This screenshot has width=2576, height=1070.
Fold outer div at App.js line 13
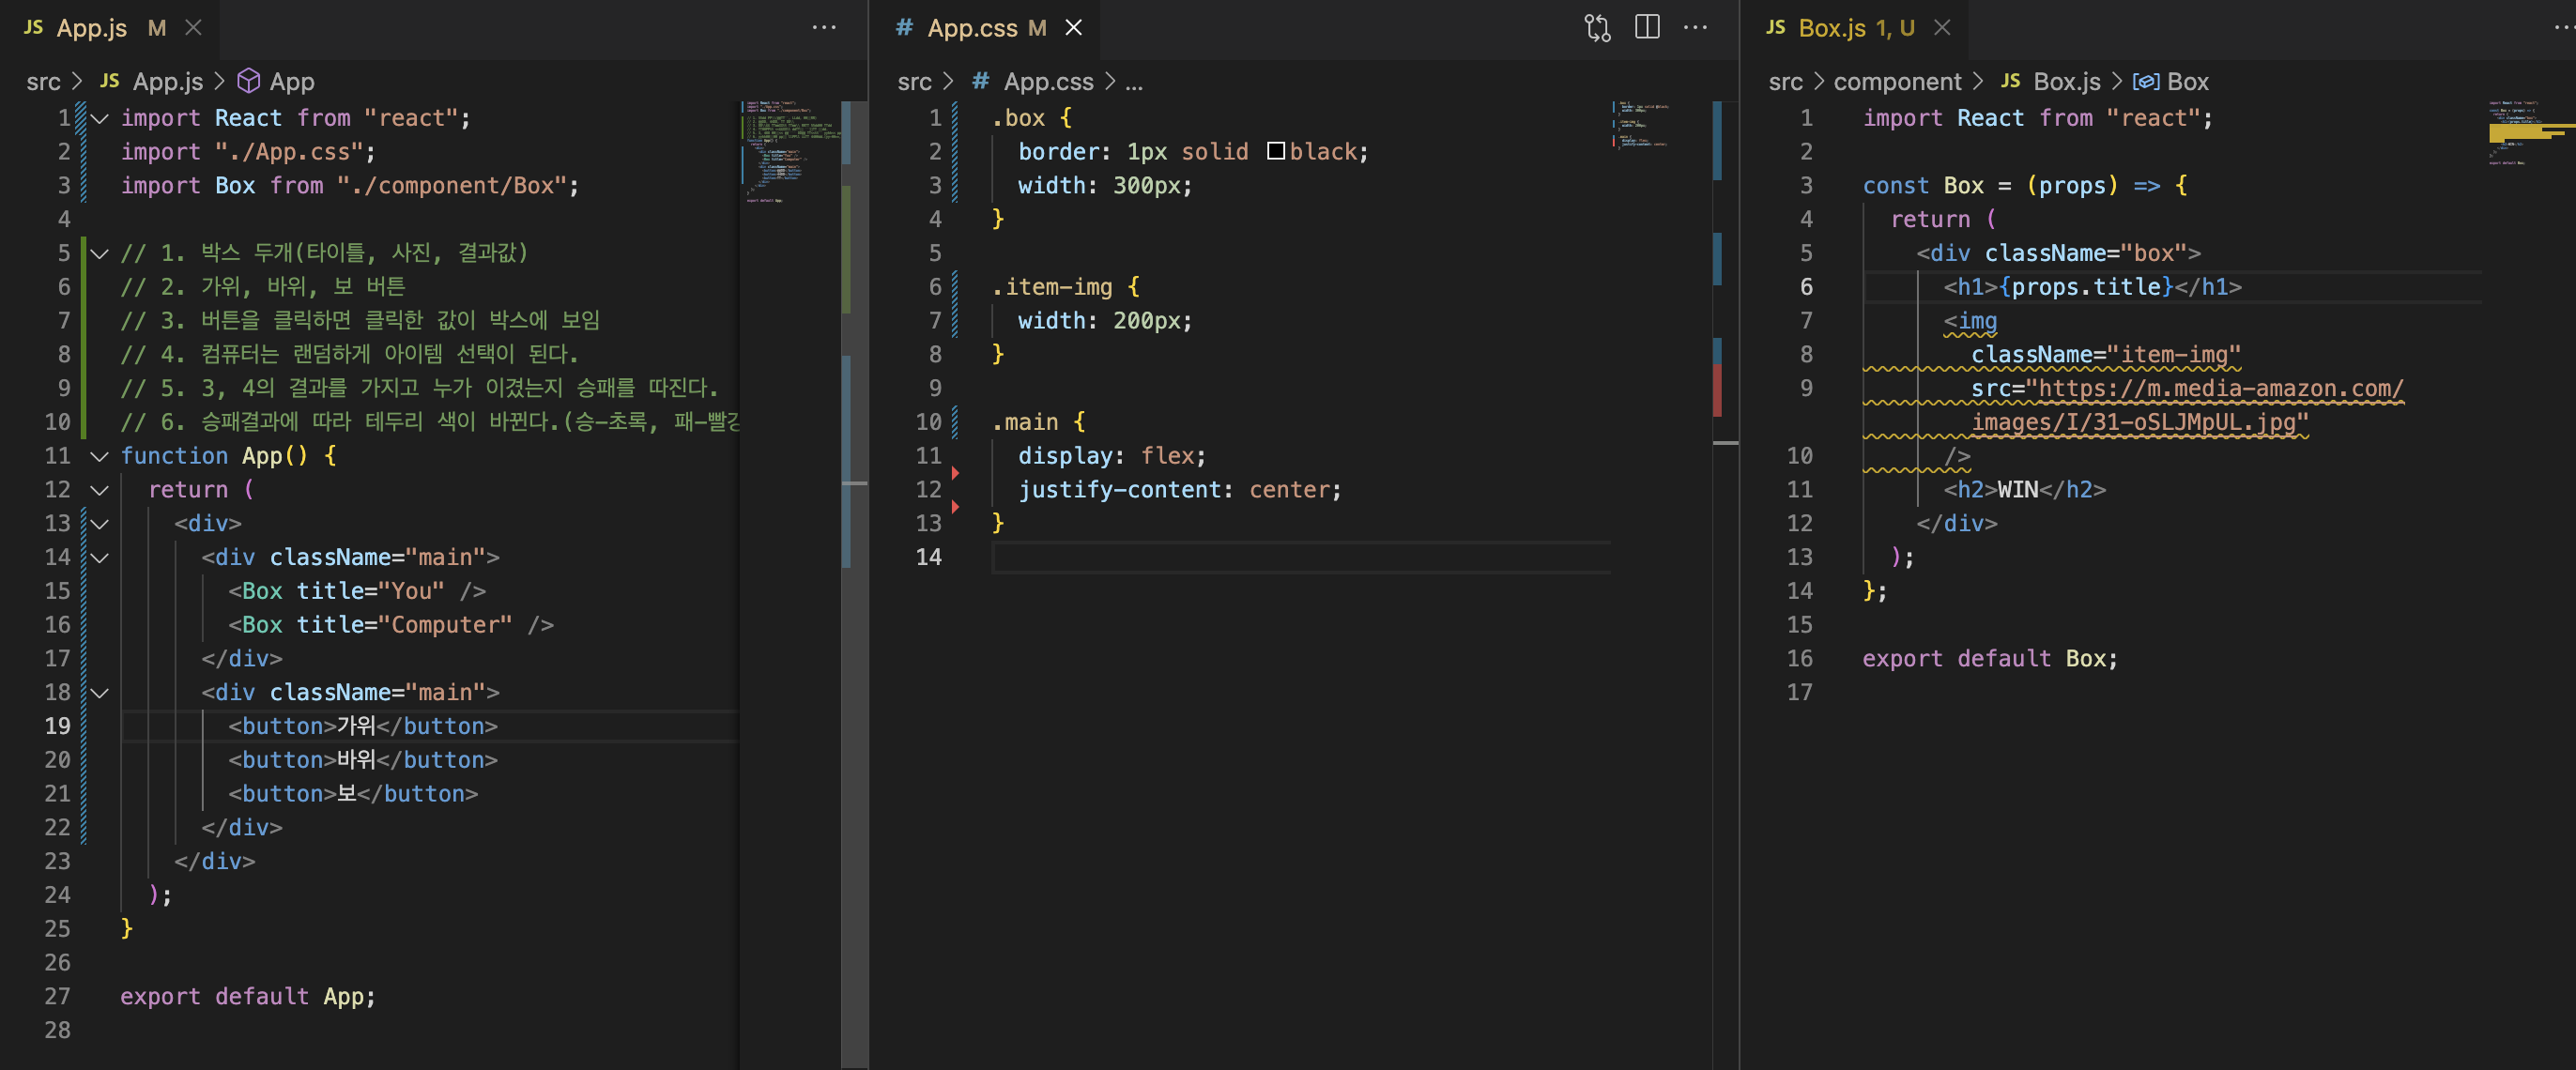[100, 523]
